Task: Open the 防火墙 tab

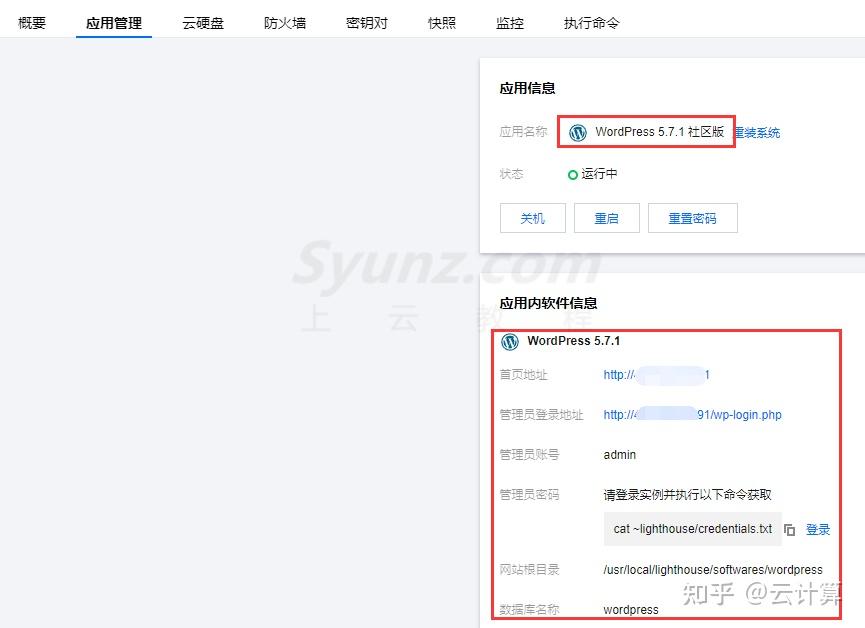Action: (x=285, y=23)
